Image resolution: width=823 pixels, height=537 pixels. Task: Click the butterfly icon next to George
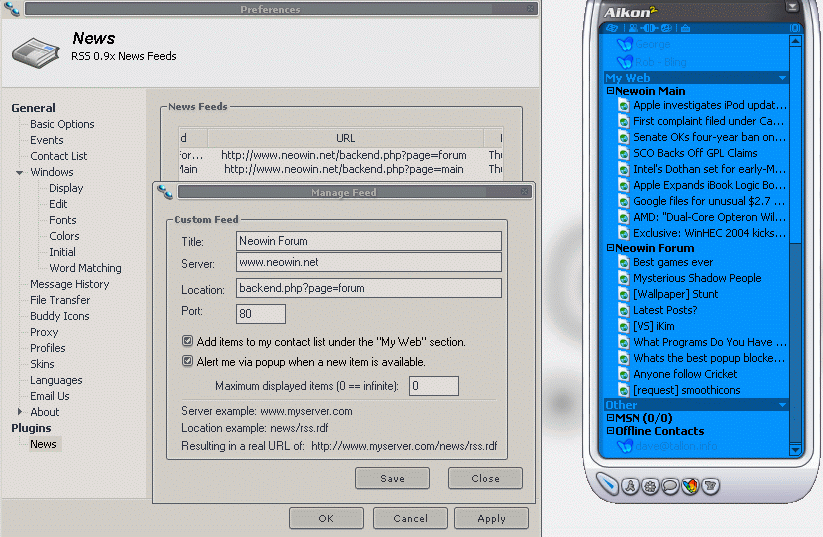625,45
